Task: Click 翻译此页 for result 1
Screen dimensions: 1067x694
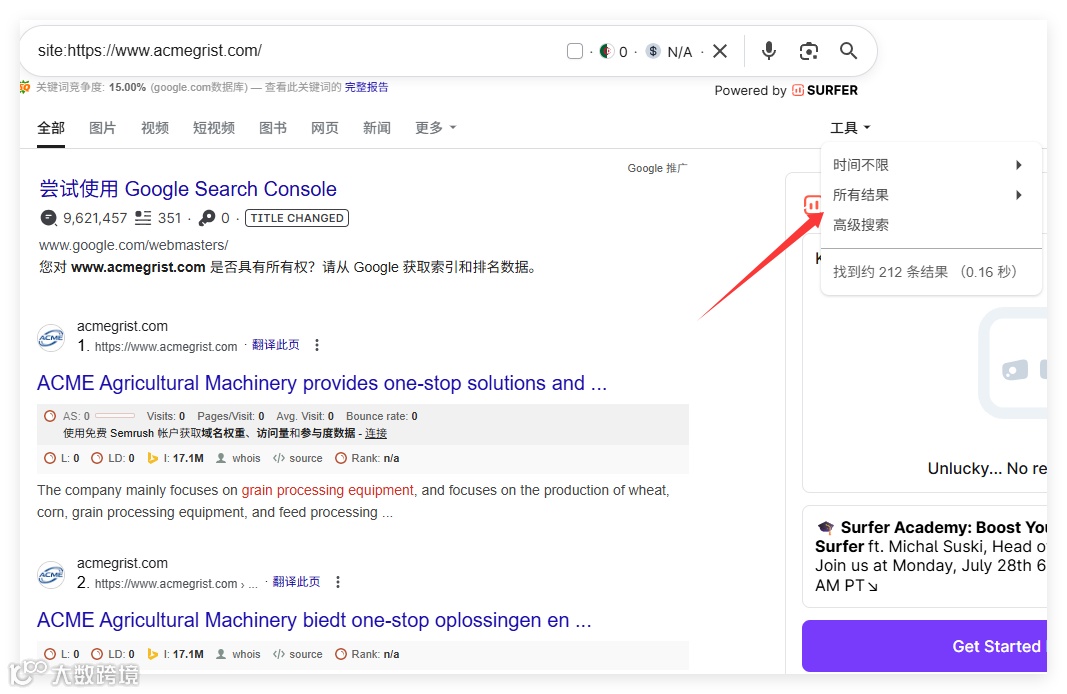Action: (276, 345)
